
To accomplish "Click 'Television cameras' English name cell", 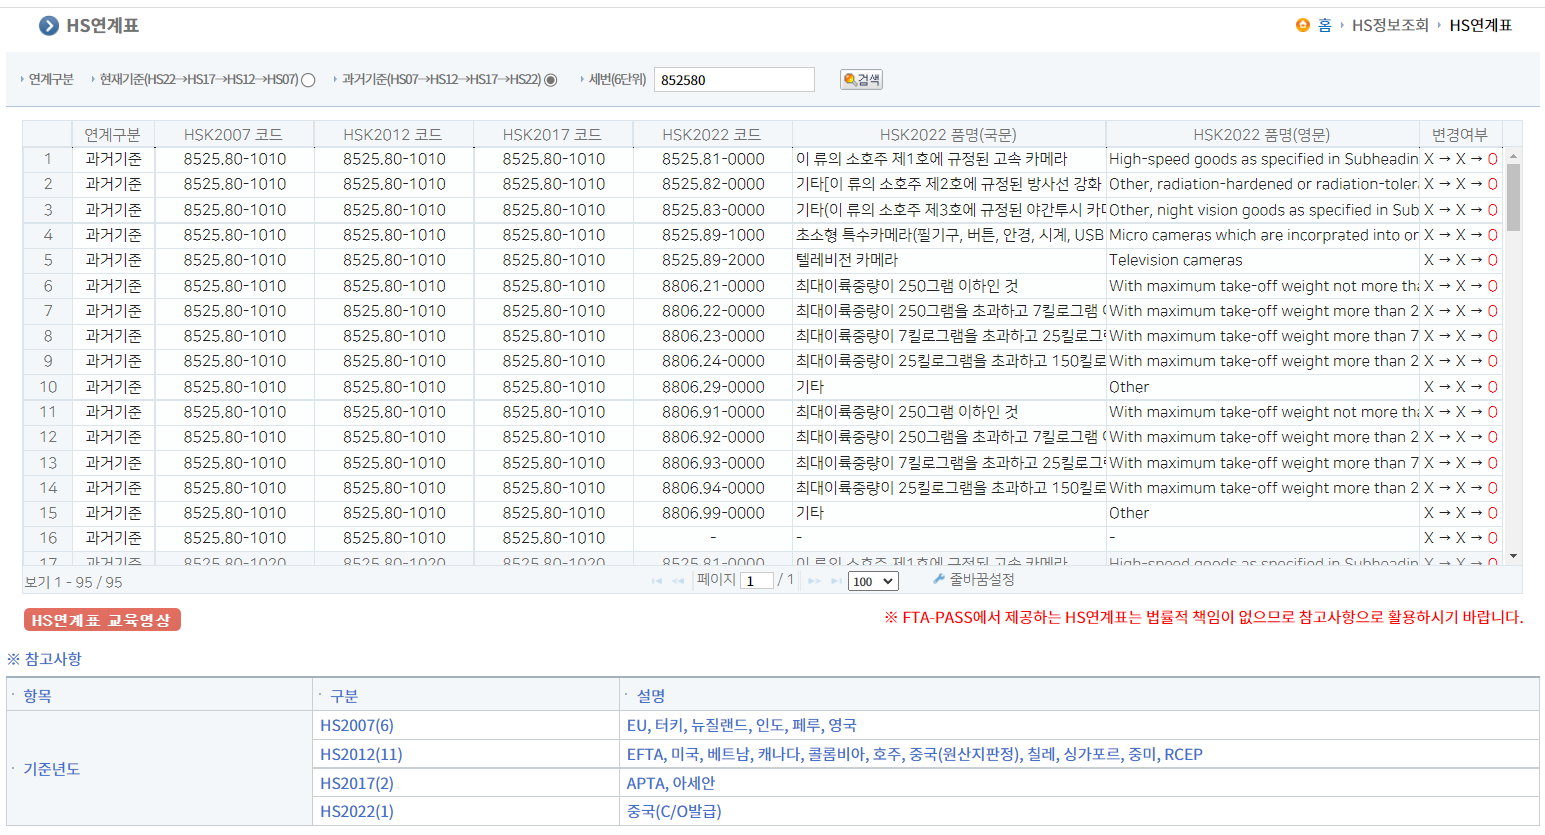I will pyautogui.click(x=1262, y=260).
